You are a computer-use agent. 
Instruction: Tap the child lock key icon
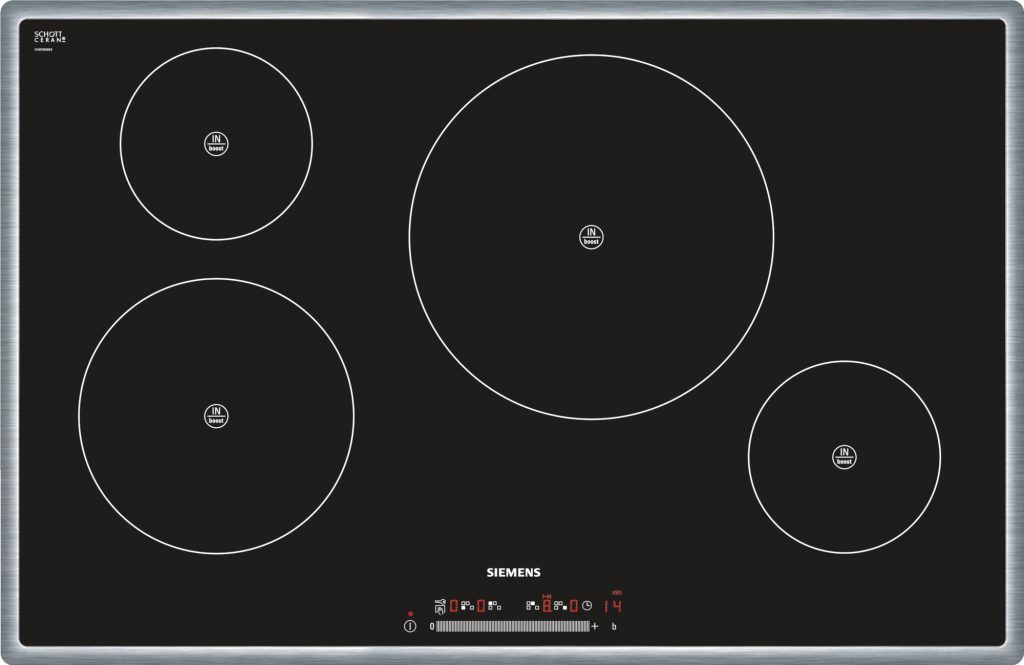coord(439,605)
